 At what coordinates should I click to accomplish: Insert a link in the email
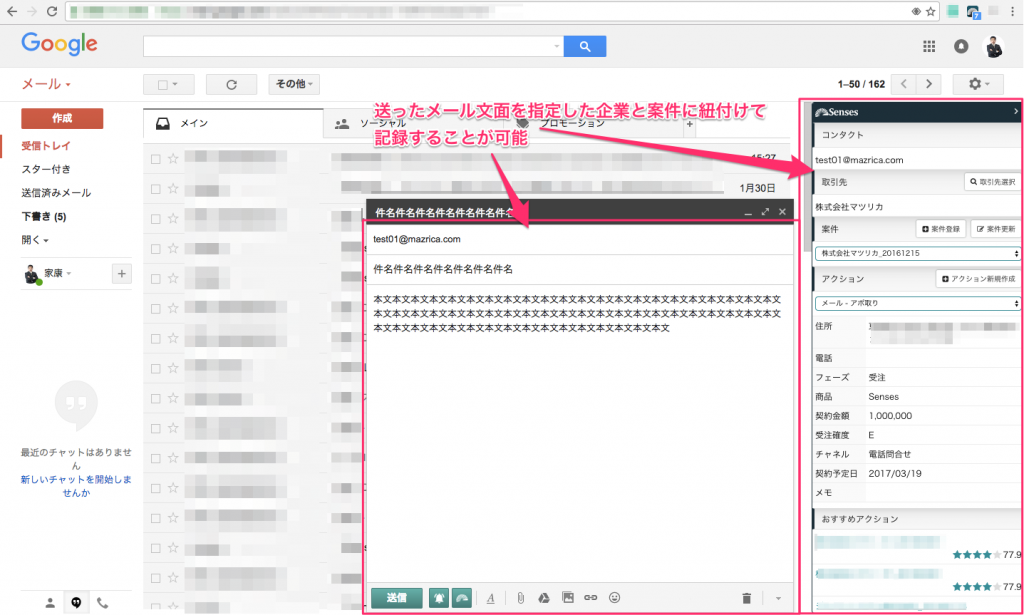(x=591, y=598)
